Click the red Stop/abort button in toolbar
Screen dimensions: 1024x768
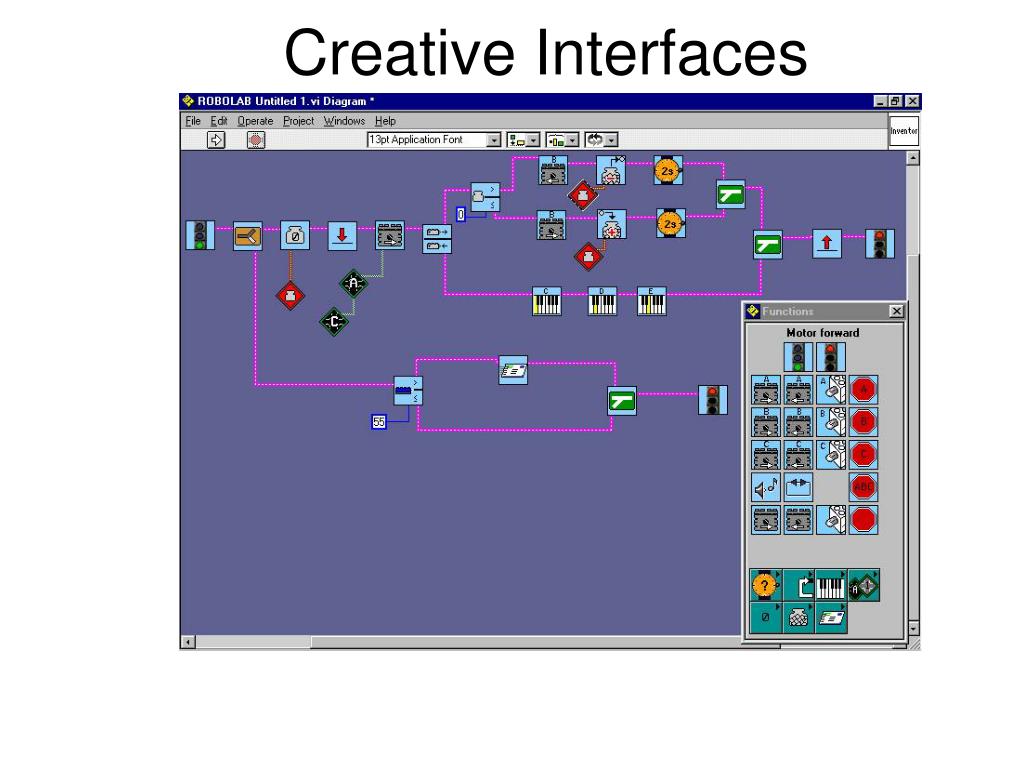click(256, 140)
